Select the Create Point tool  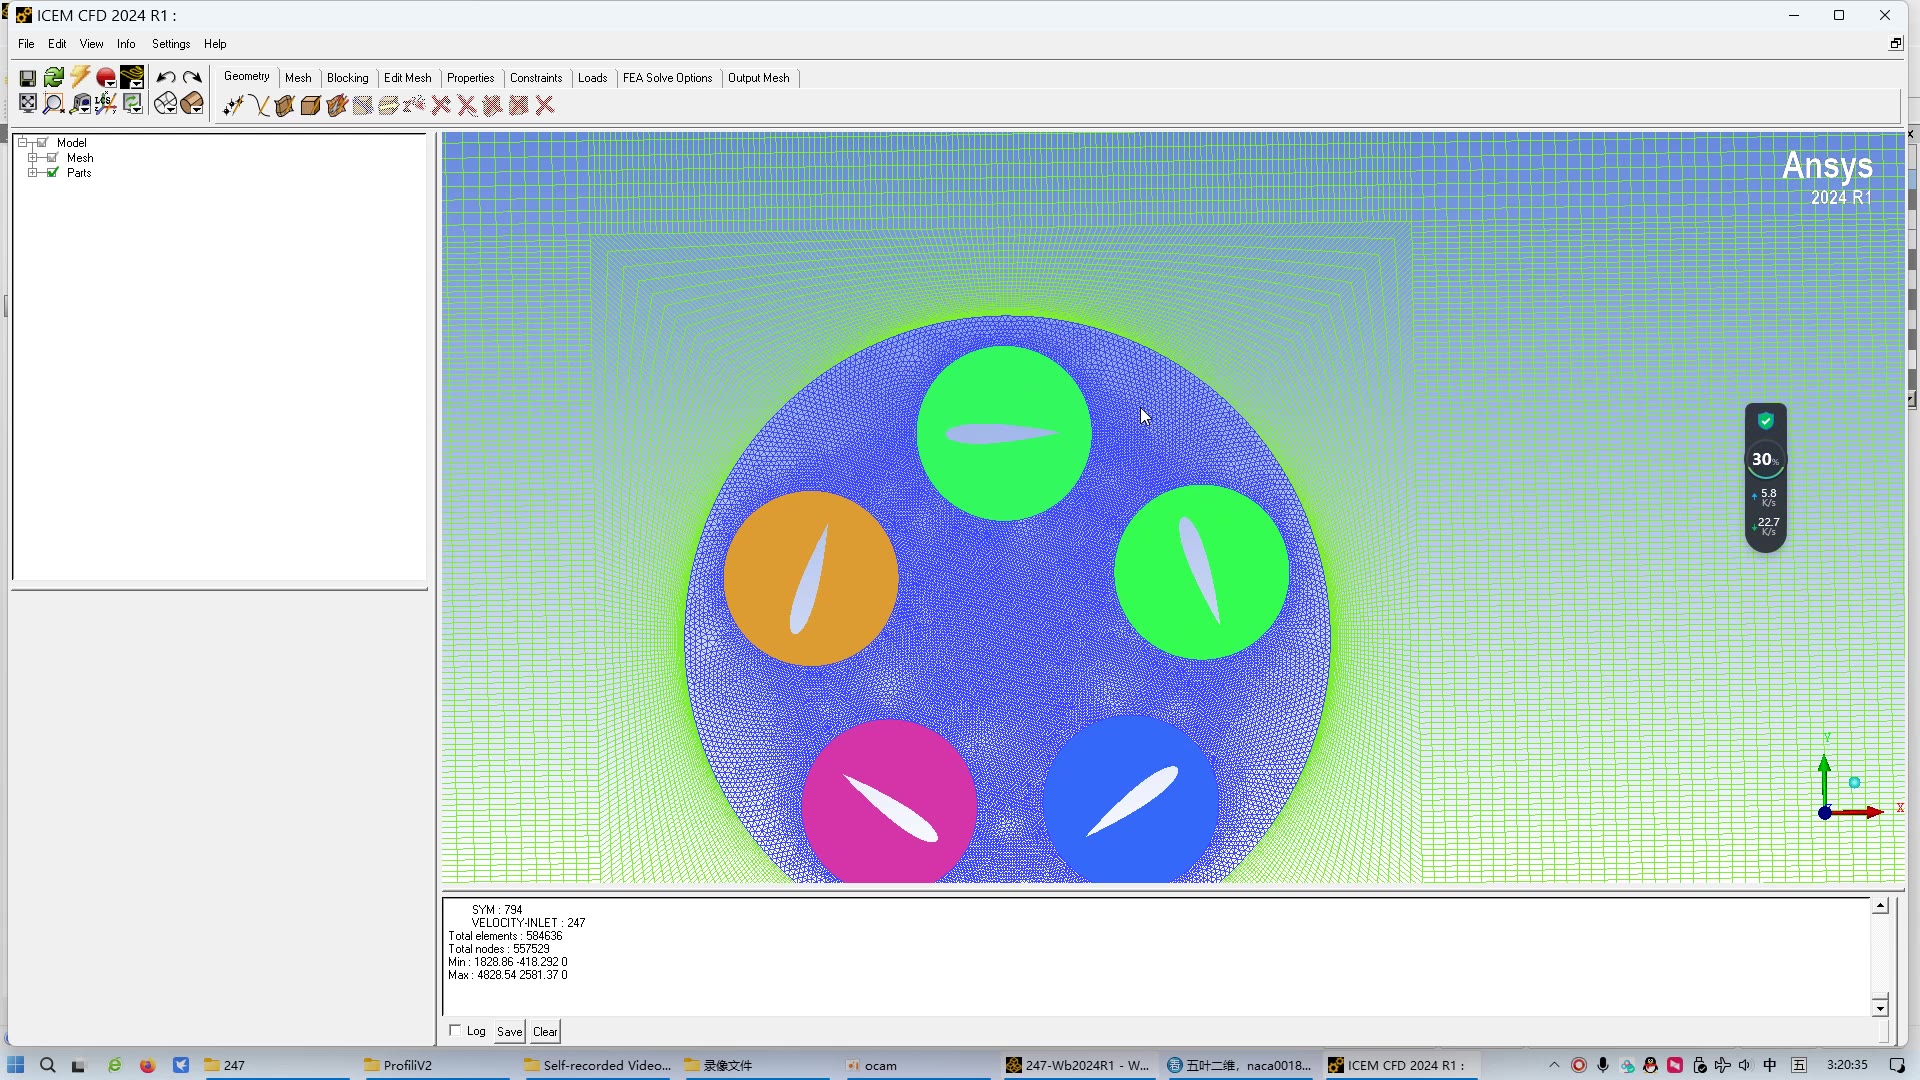233,106
